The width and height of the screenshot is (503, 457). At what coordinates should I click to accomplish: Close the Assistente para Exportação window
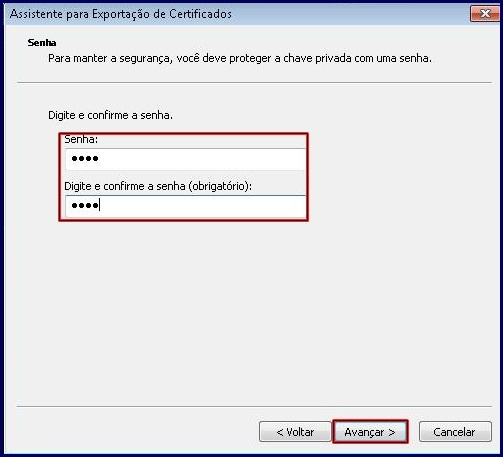coord(485,14)
